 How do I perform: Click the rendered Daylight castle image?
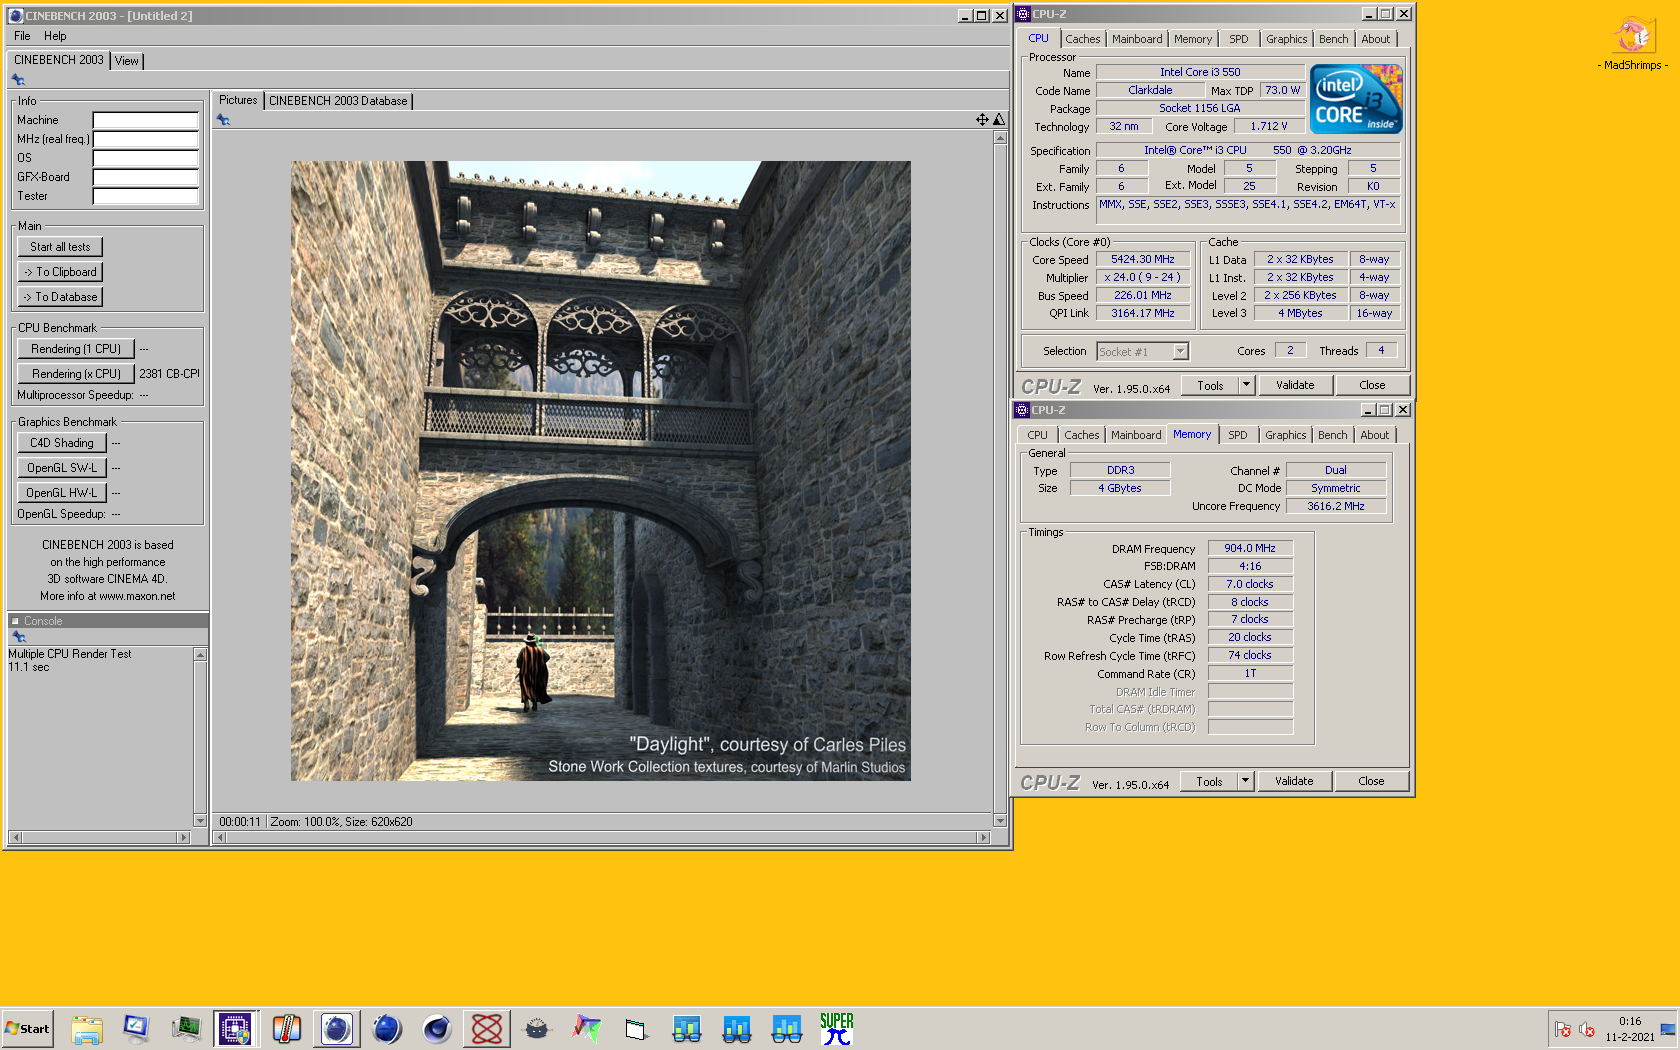click(601, 471)
